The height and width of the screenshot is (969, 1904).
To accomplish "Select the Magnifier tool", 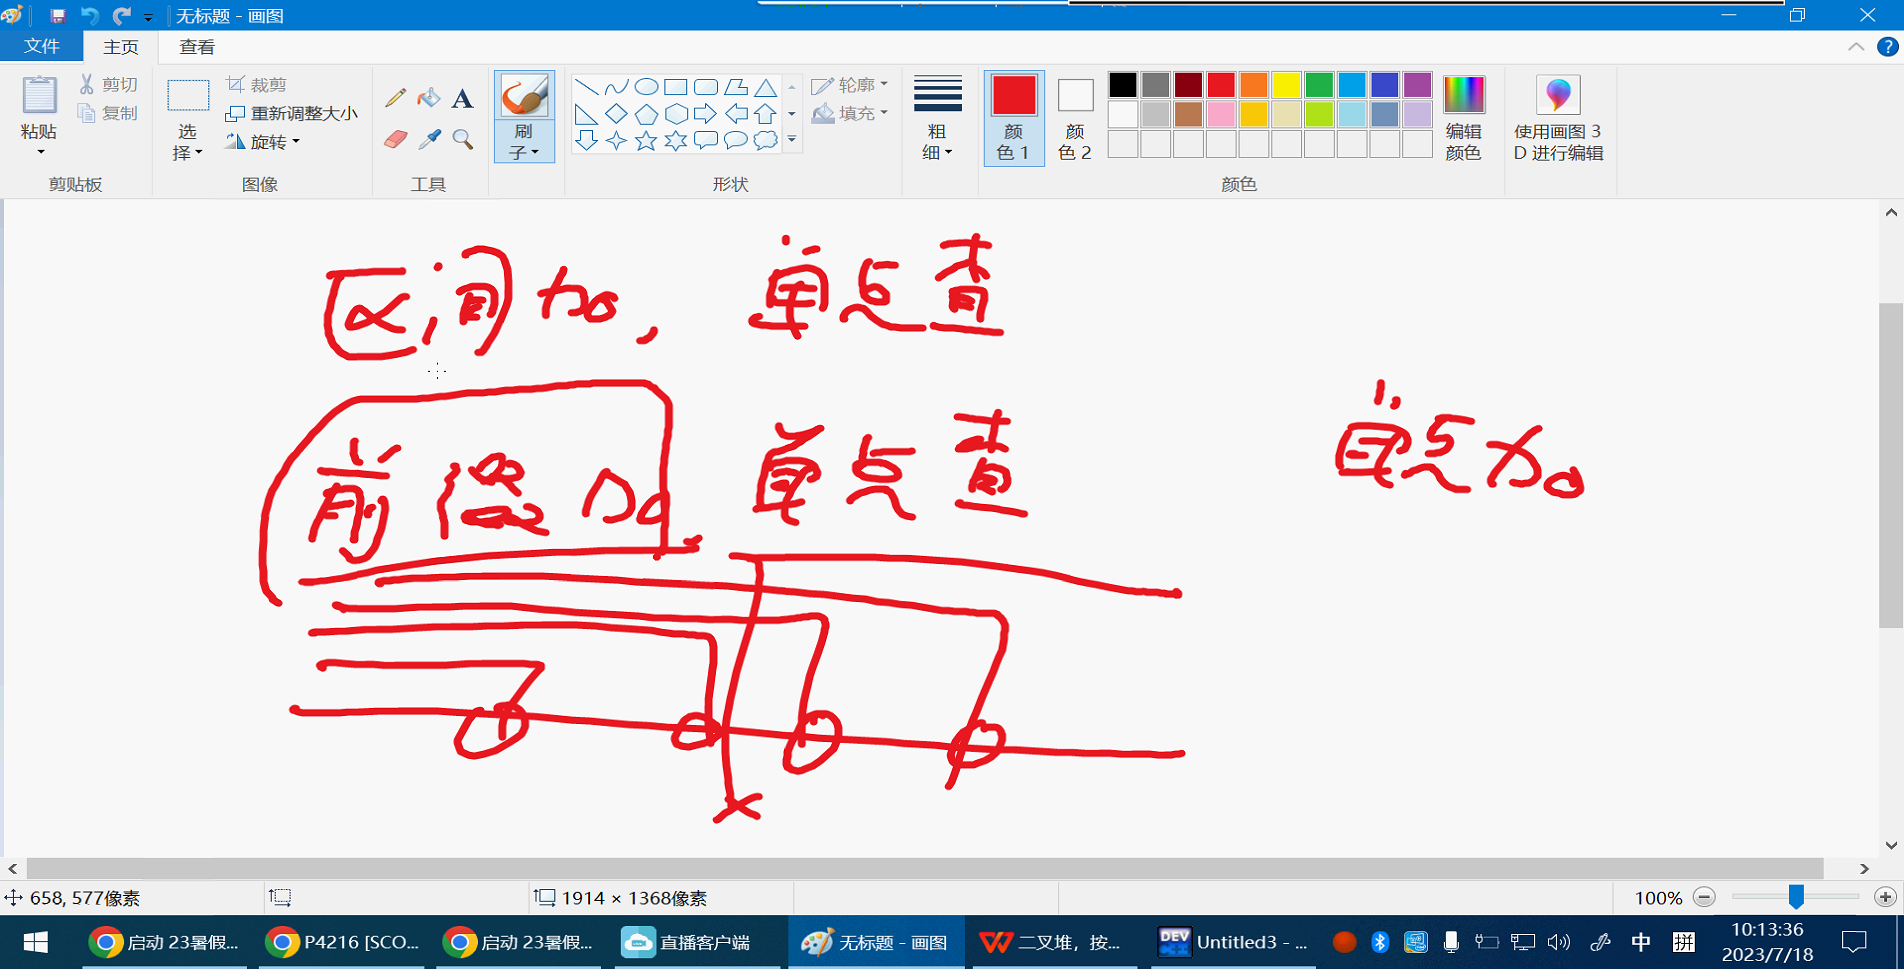I will (462, 139).
